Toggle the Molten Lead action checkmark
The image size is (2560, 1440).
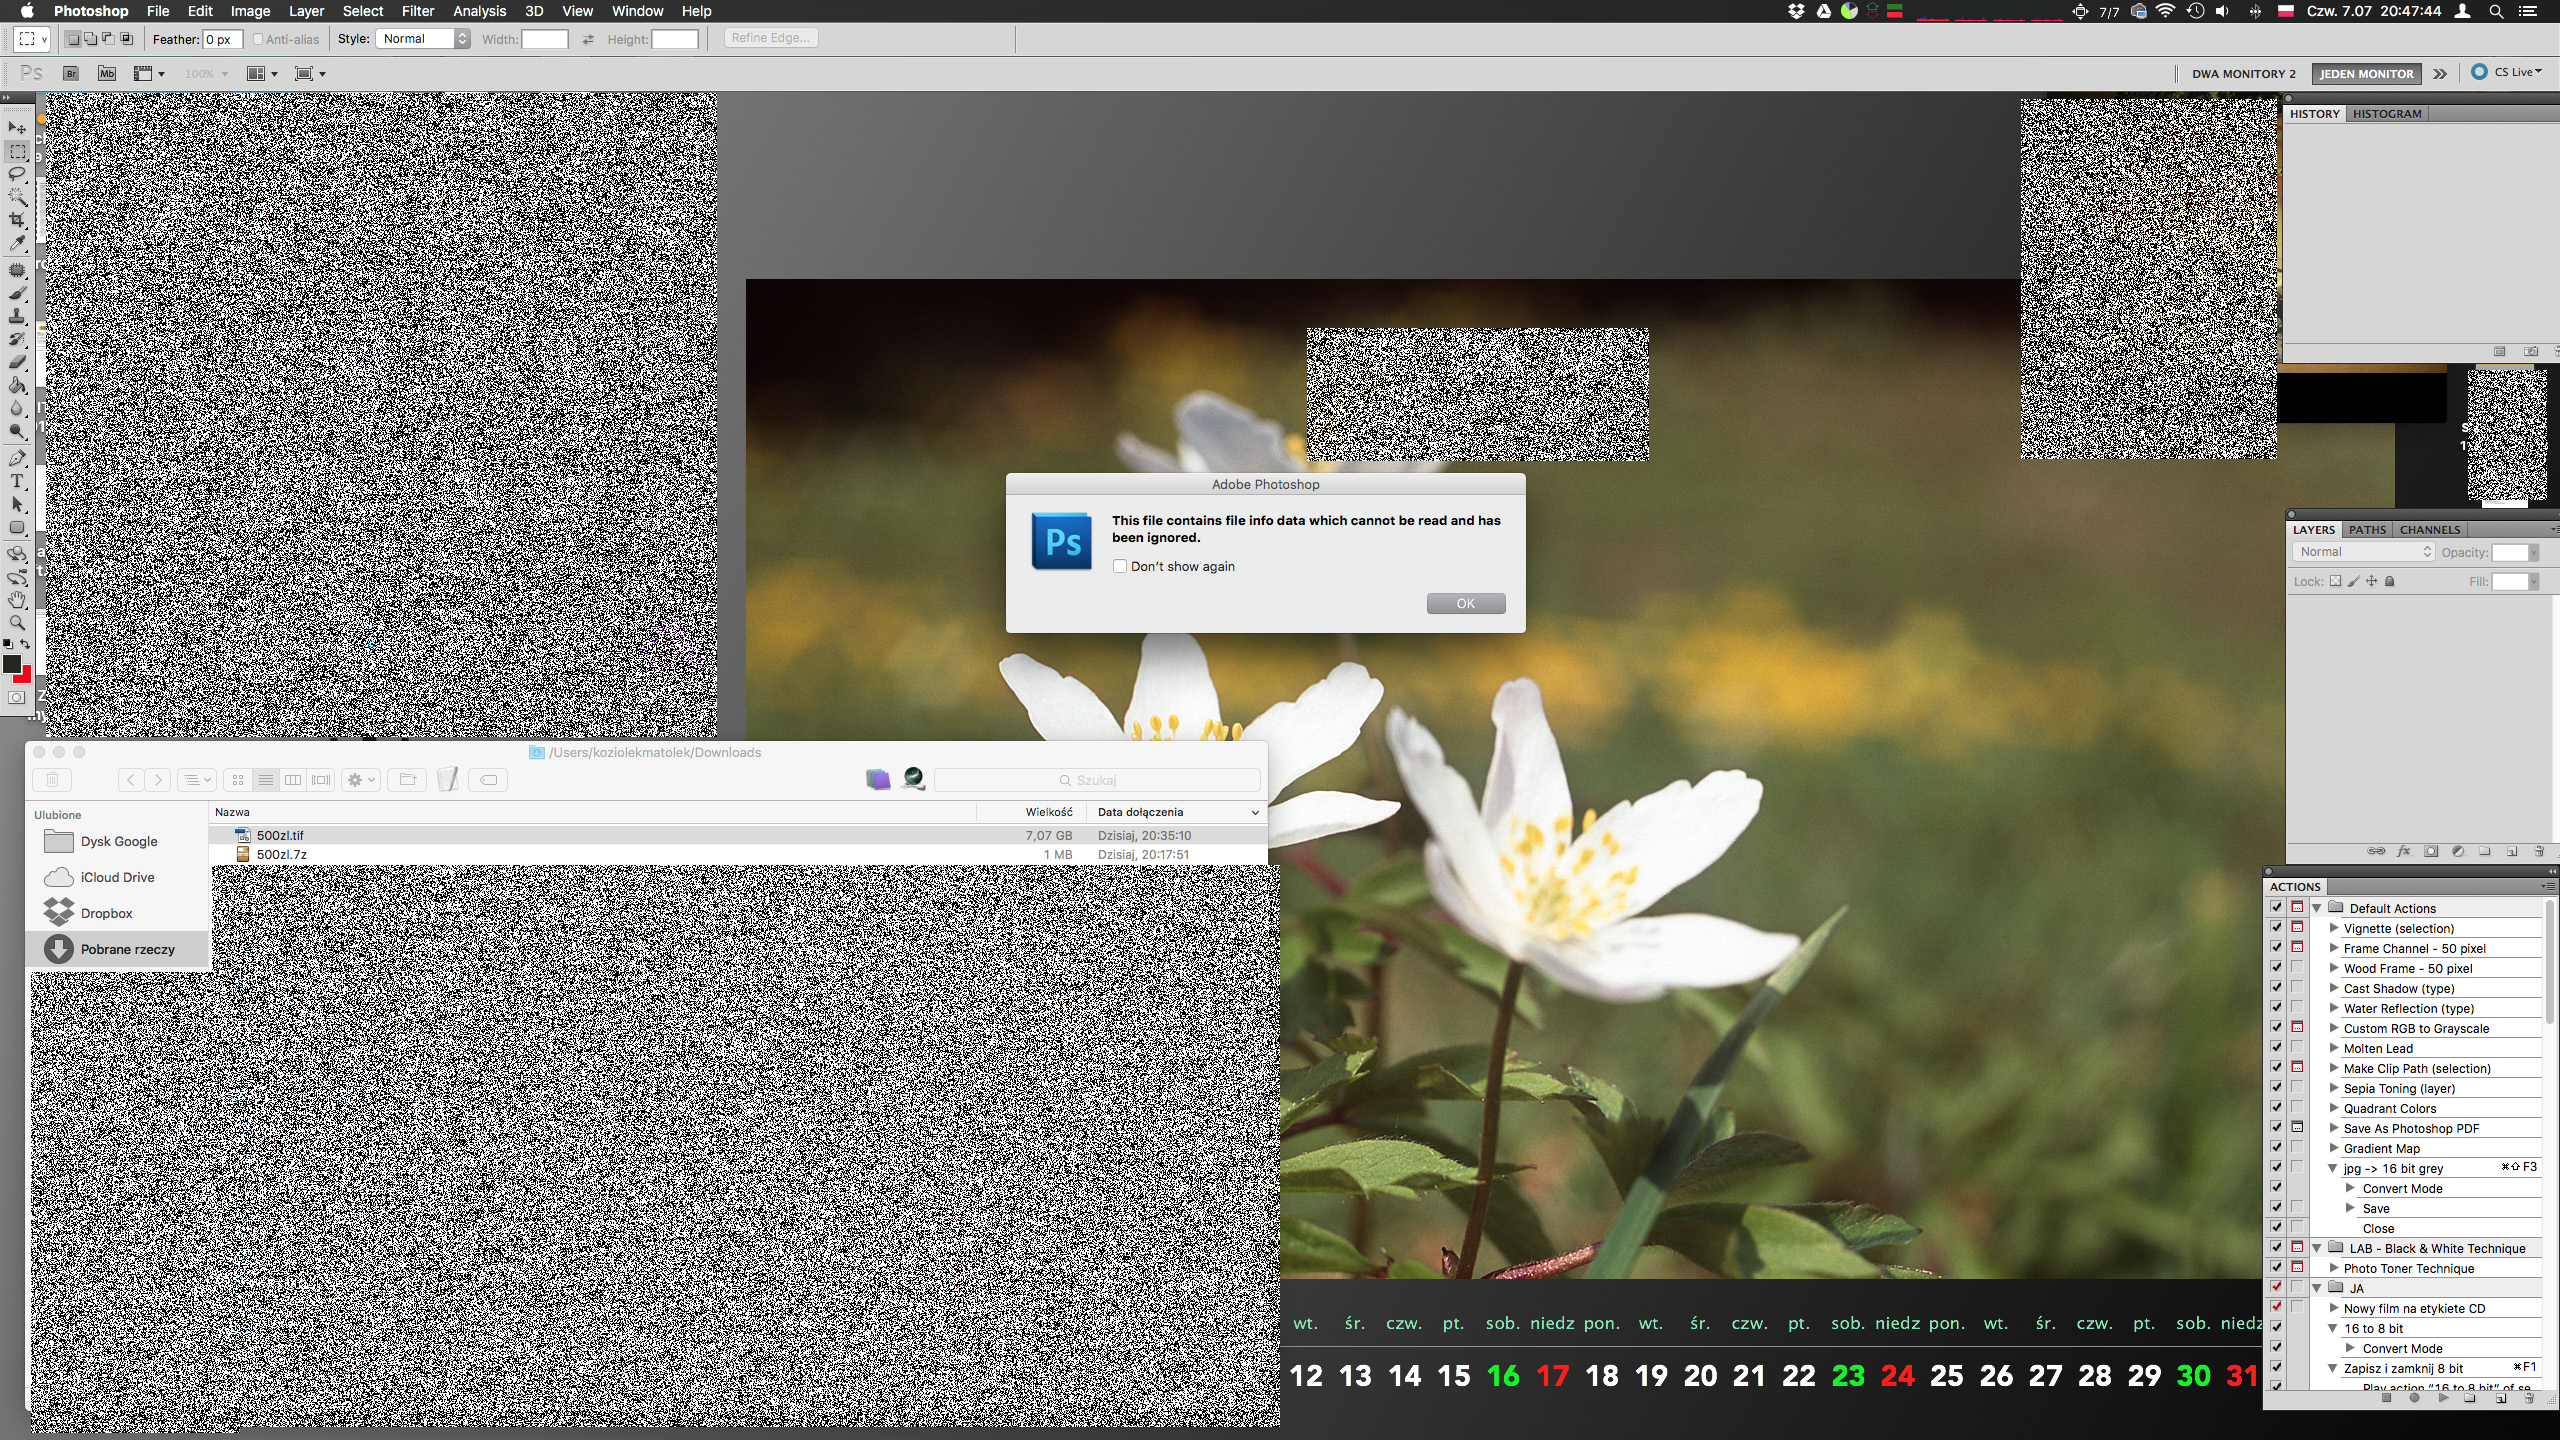coord(2276,1048)
